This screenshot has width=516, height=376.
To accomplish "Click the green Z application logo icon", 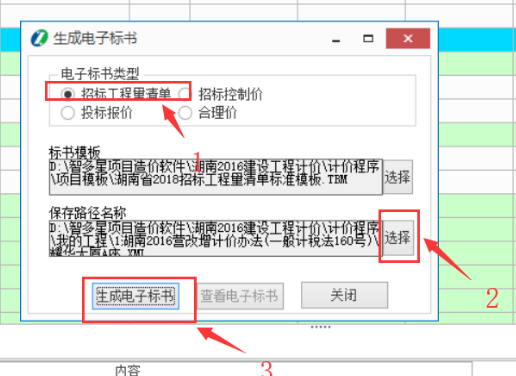I will (x=39, y=38).
